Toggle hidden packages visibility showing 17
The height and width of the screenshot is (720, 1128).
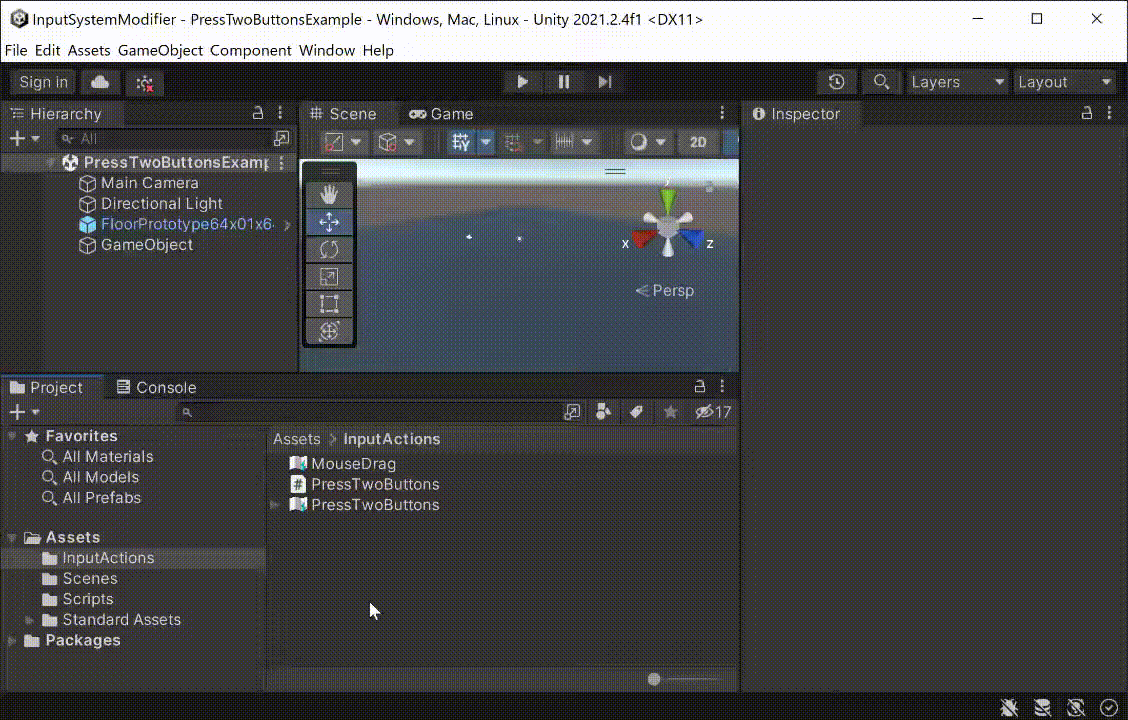(713, 412)
